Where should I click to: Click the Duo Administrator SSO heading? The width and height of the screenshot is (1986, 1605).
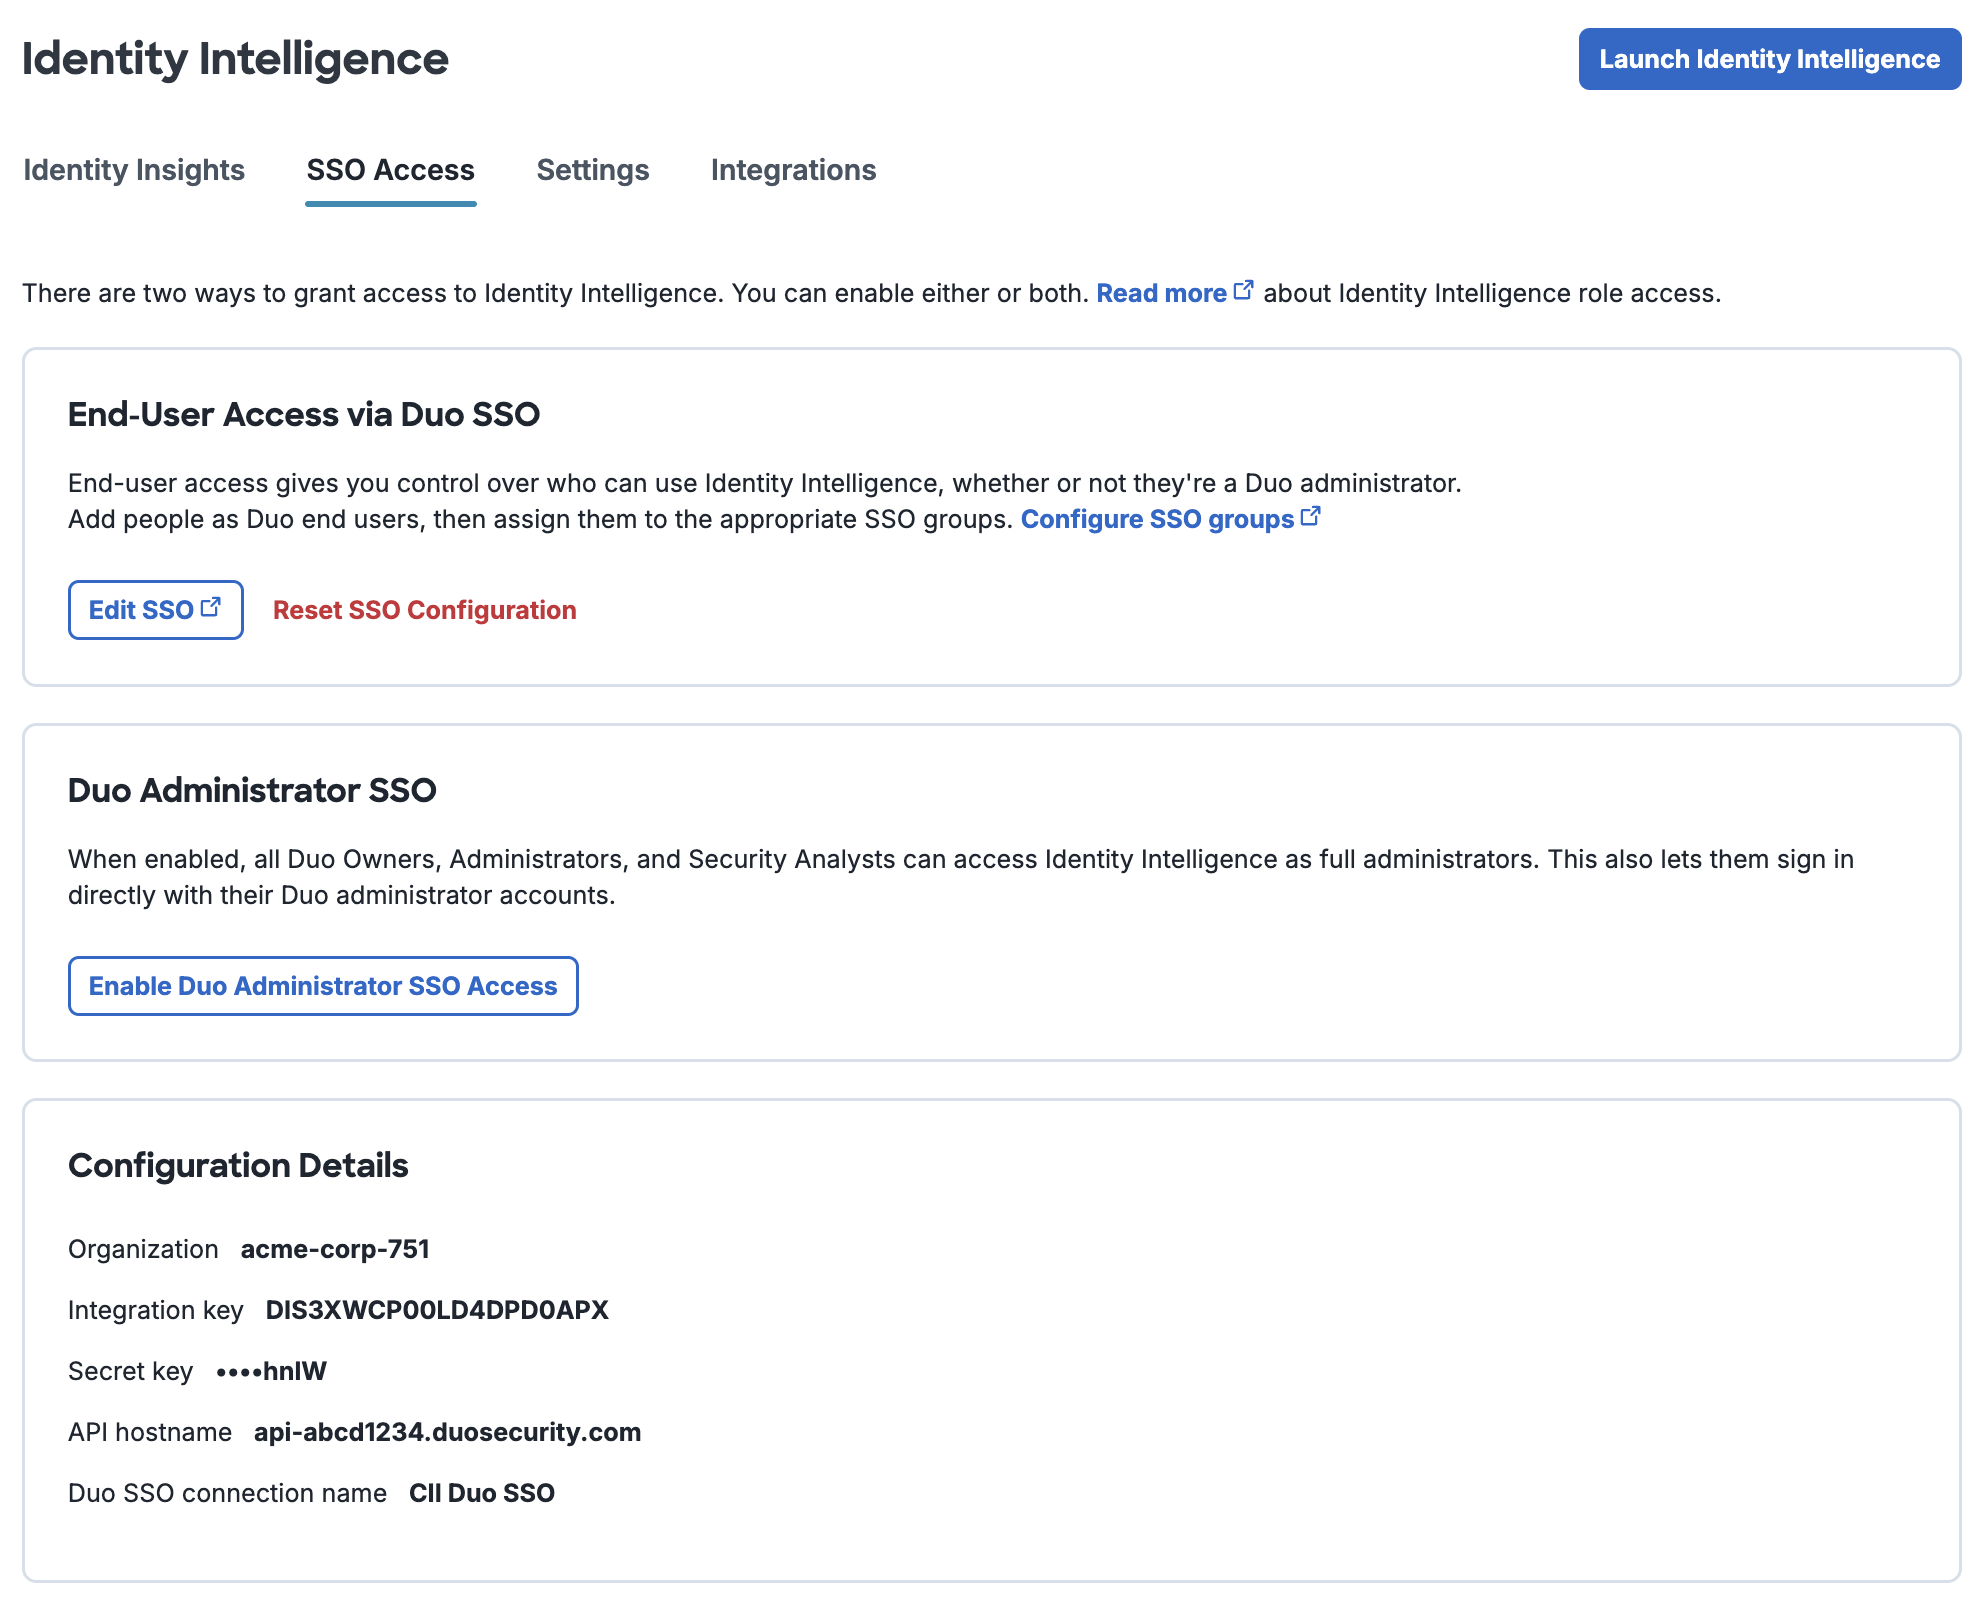(252, 790)
